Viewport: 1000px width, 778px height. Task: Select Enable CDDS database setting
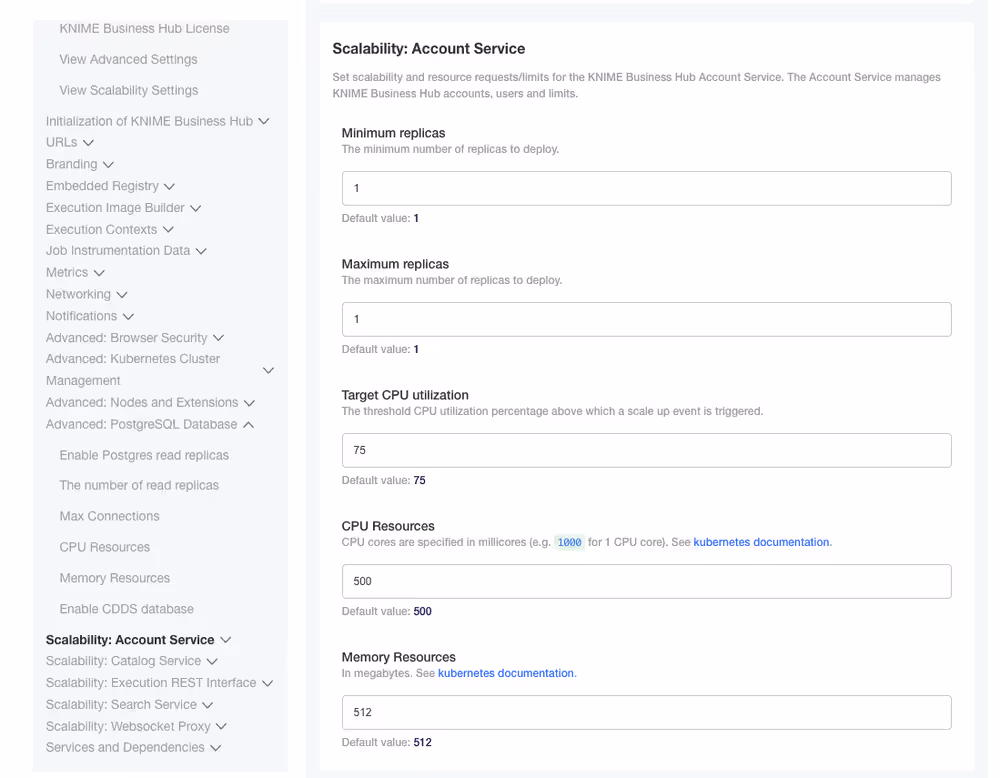click(124, 608)
